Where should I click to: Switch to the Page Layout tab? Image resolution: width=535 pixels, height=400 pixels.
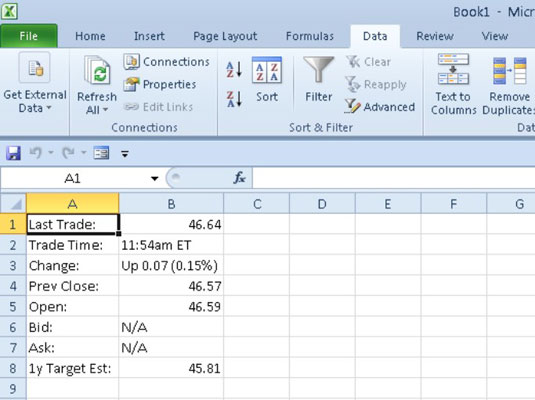tap(225, 36)
